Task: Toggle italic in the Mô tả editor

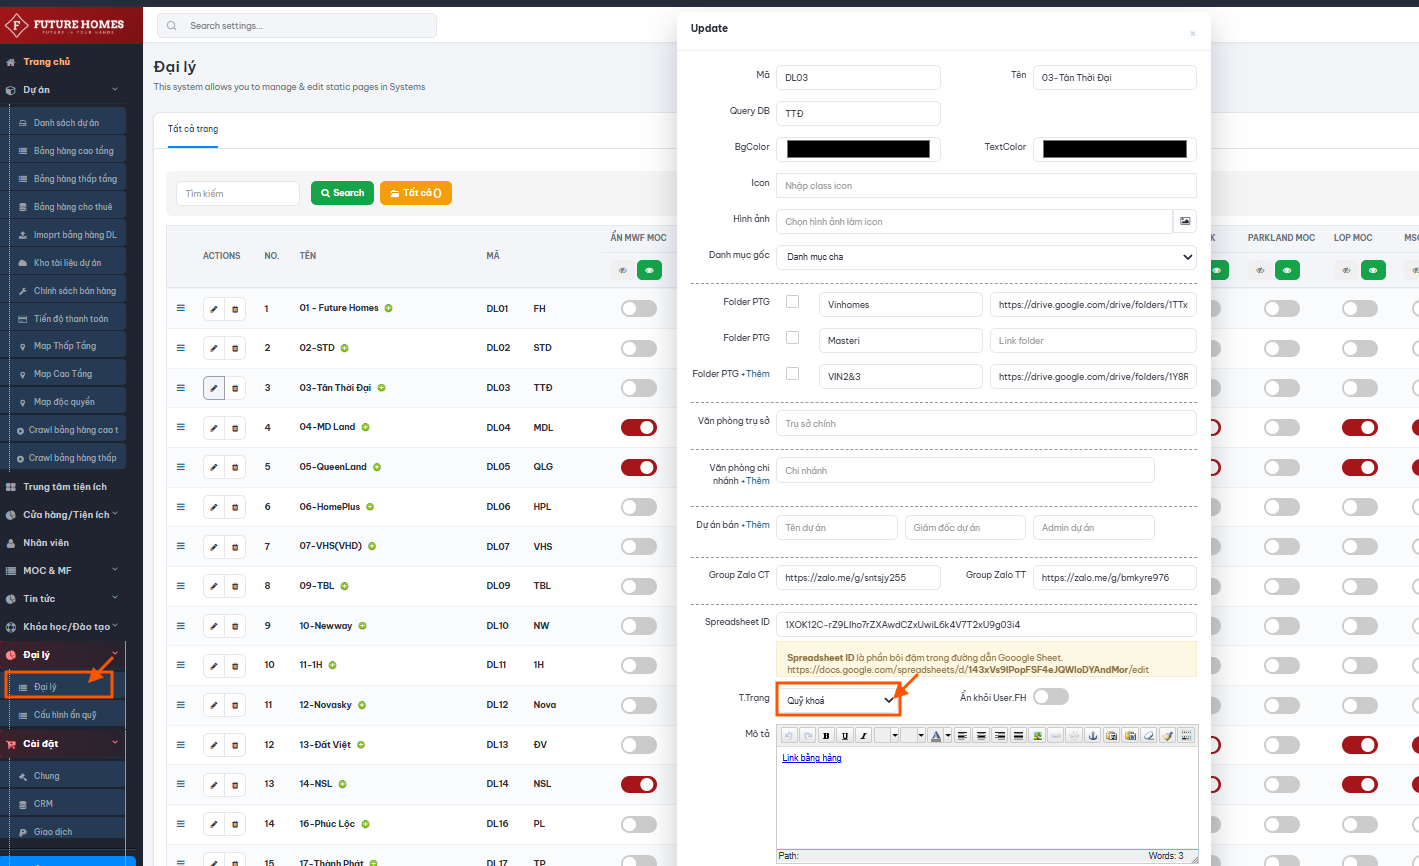Action: pos(864,736)
